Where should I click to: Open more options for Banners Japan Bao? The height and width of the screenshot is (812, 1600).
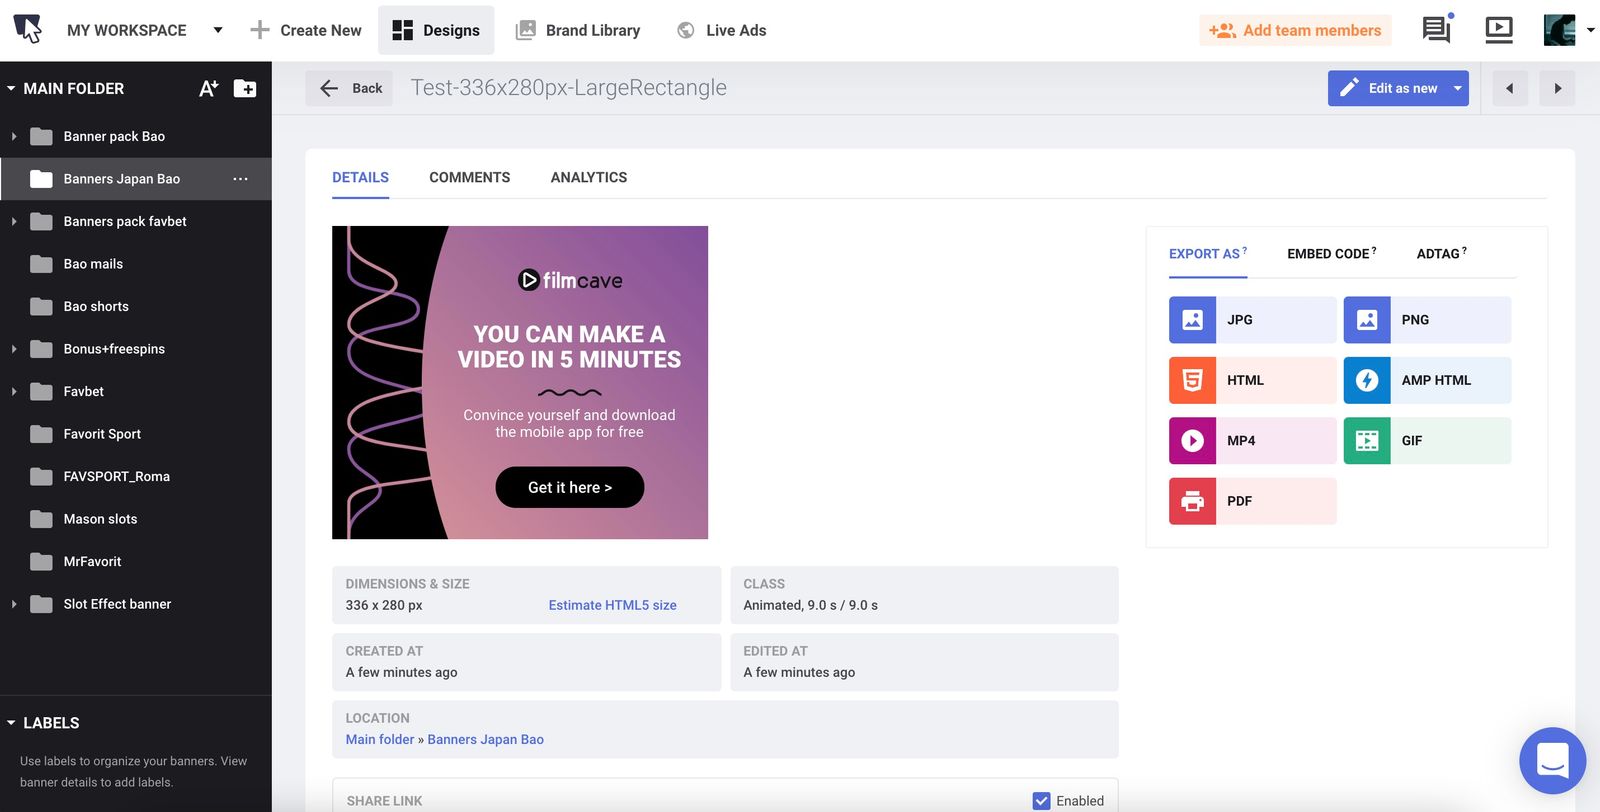point(240,179)
